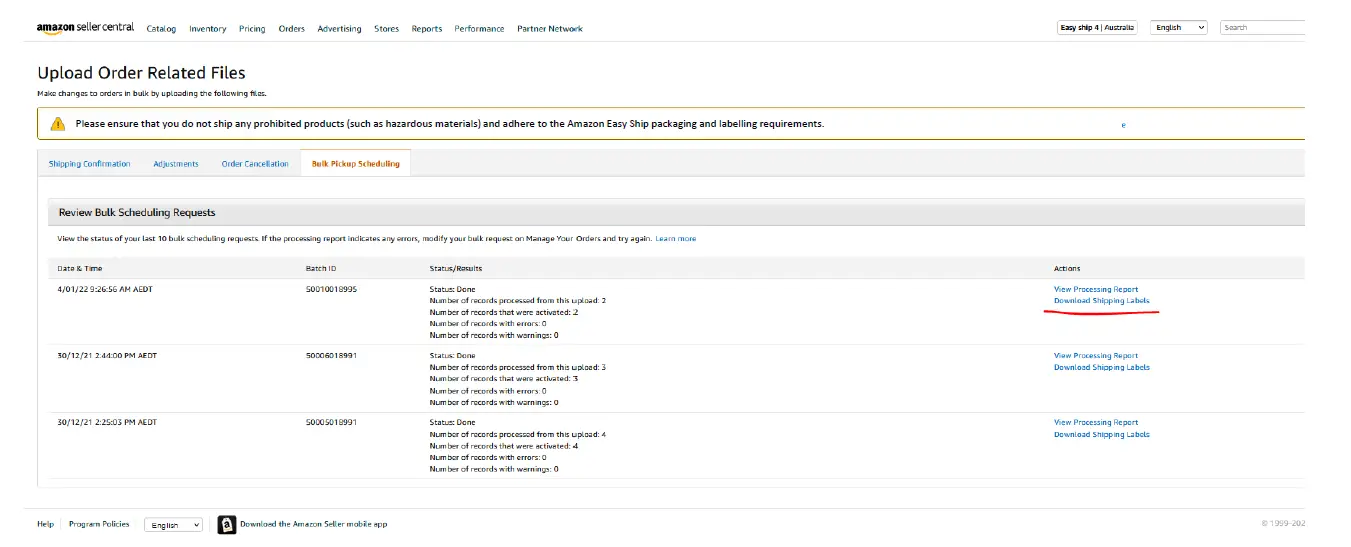Open the Advertising menu
1351x547 pixels.
(x=339, y=29)
